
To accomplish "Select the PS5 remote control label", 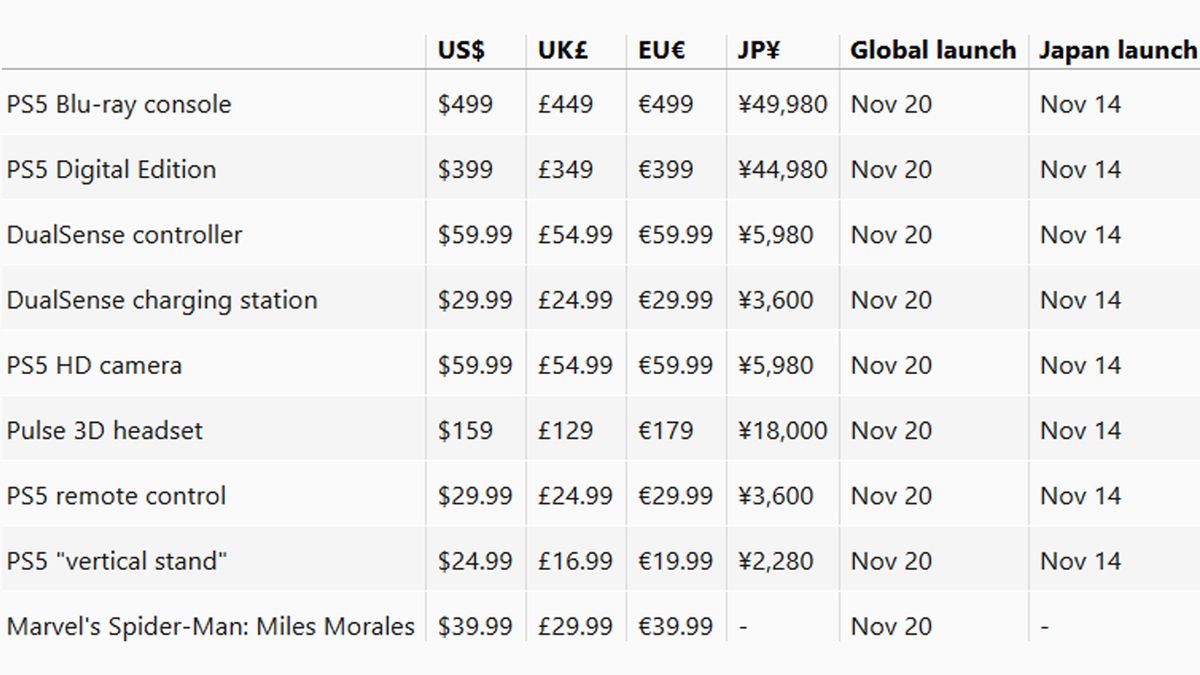I will point(116,496).
